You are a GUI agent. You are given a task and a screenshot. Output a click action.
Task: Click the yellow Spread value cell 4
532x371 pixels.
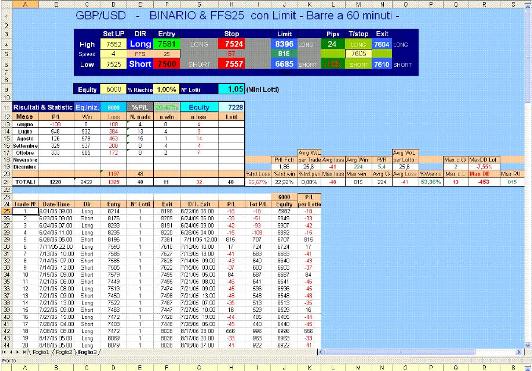(x=114, y=54)
